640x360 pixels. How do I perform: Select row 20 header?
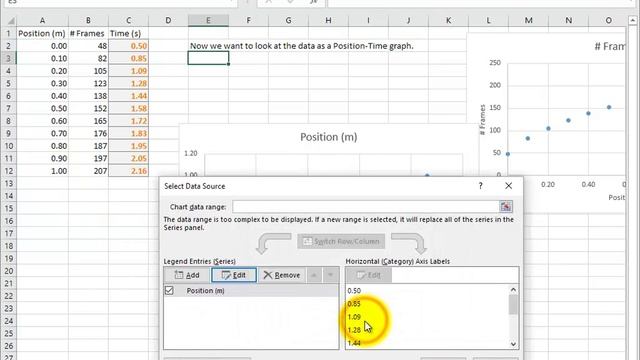point(9,271)
